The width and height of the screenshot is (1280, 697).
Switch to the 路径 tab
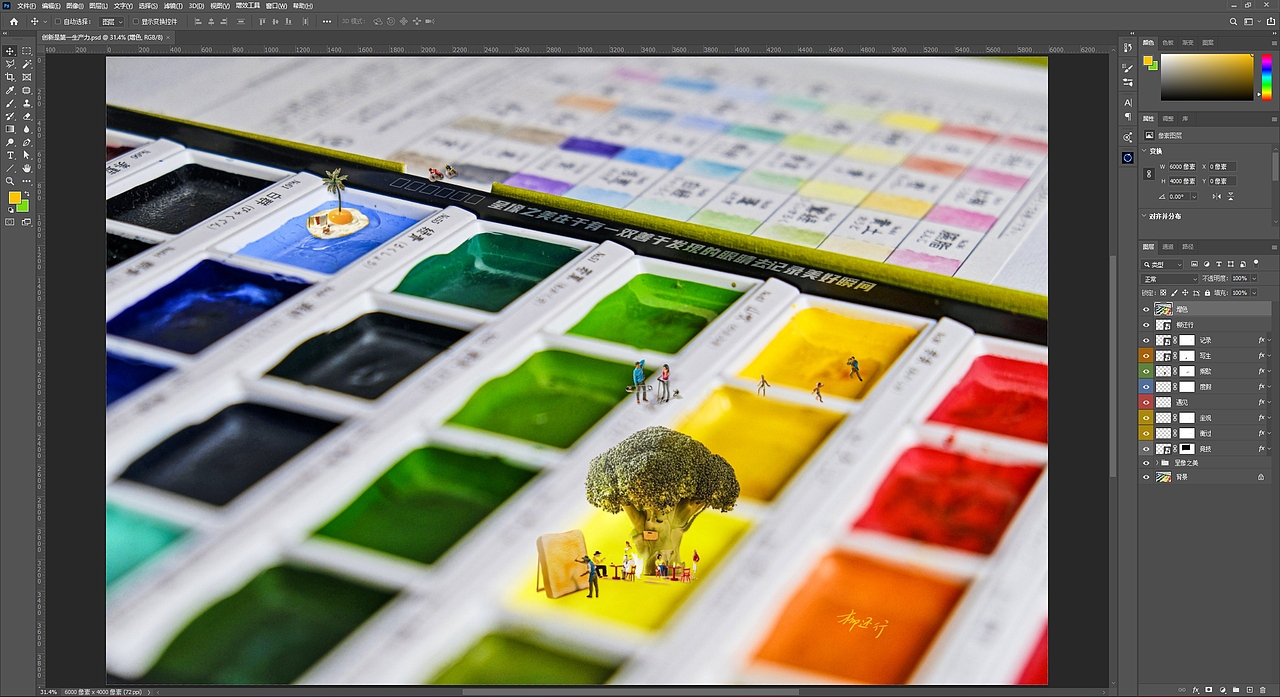coord(1188,246)
